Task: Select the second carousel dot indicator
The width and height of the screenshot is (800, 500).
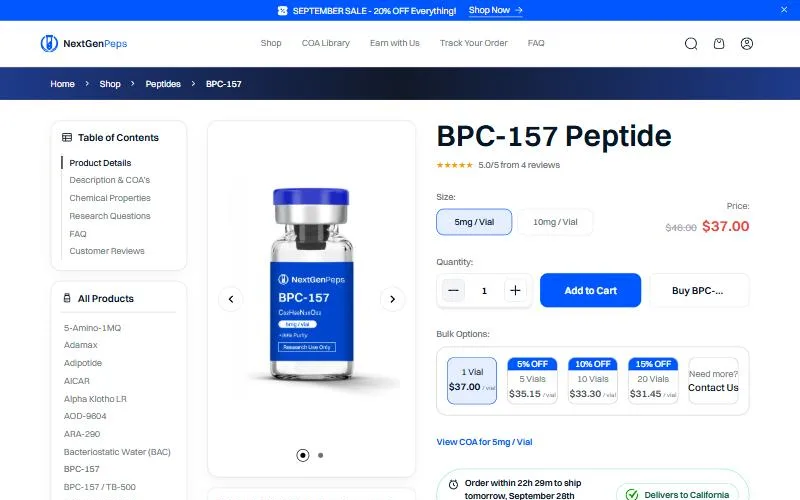Action: [x=320, y=455]
